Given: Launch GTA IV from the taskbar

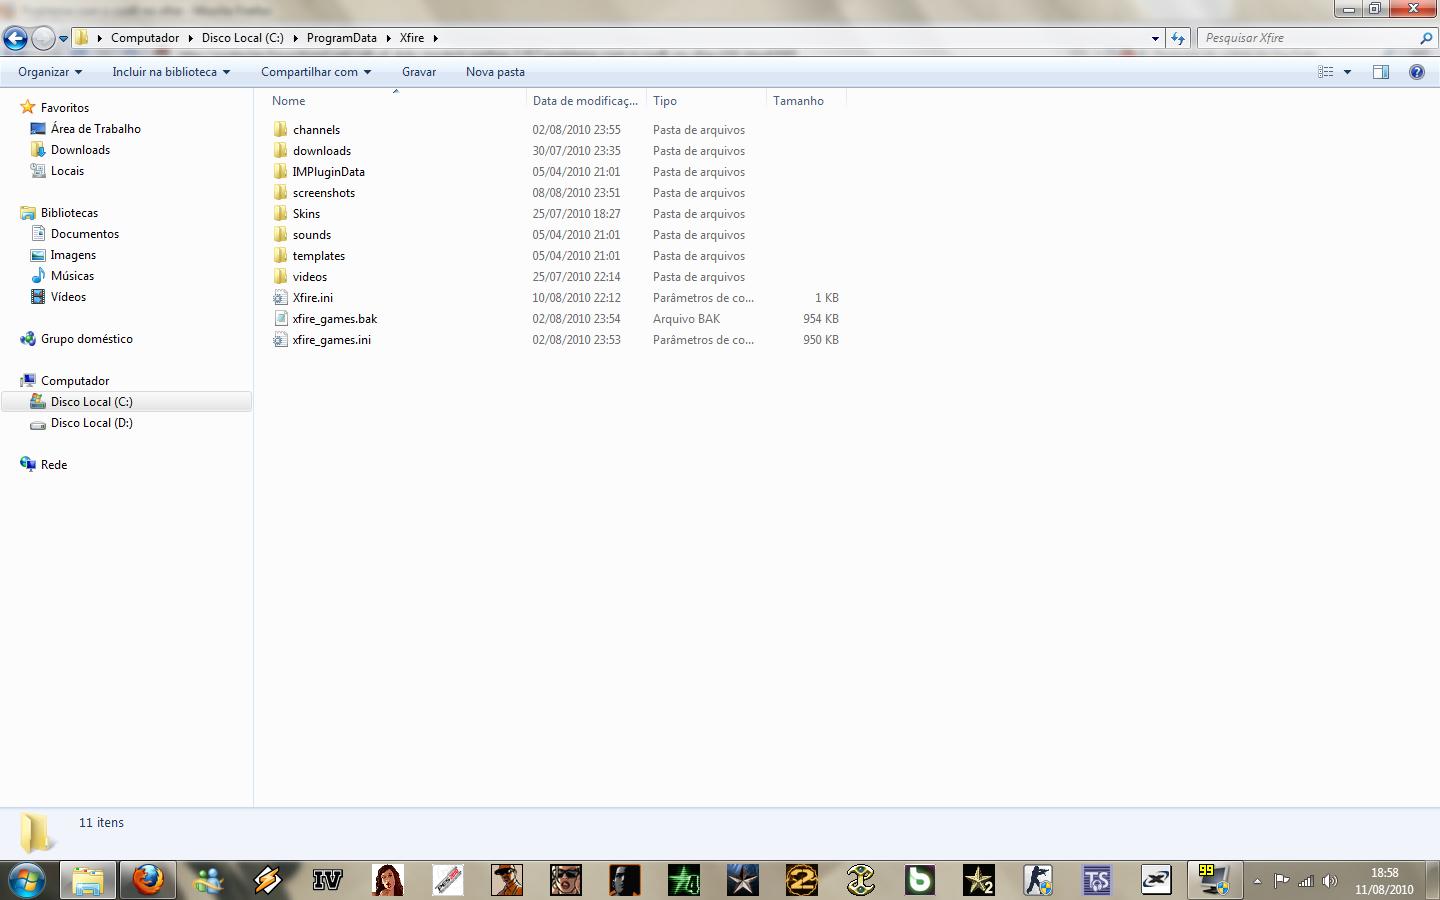Looking at the screenshot, I should pyautogui.click(x=327, y=880).
